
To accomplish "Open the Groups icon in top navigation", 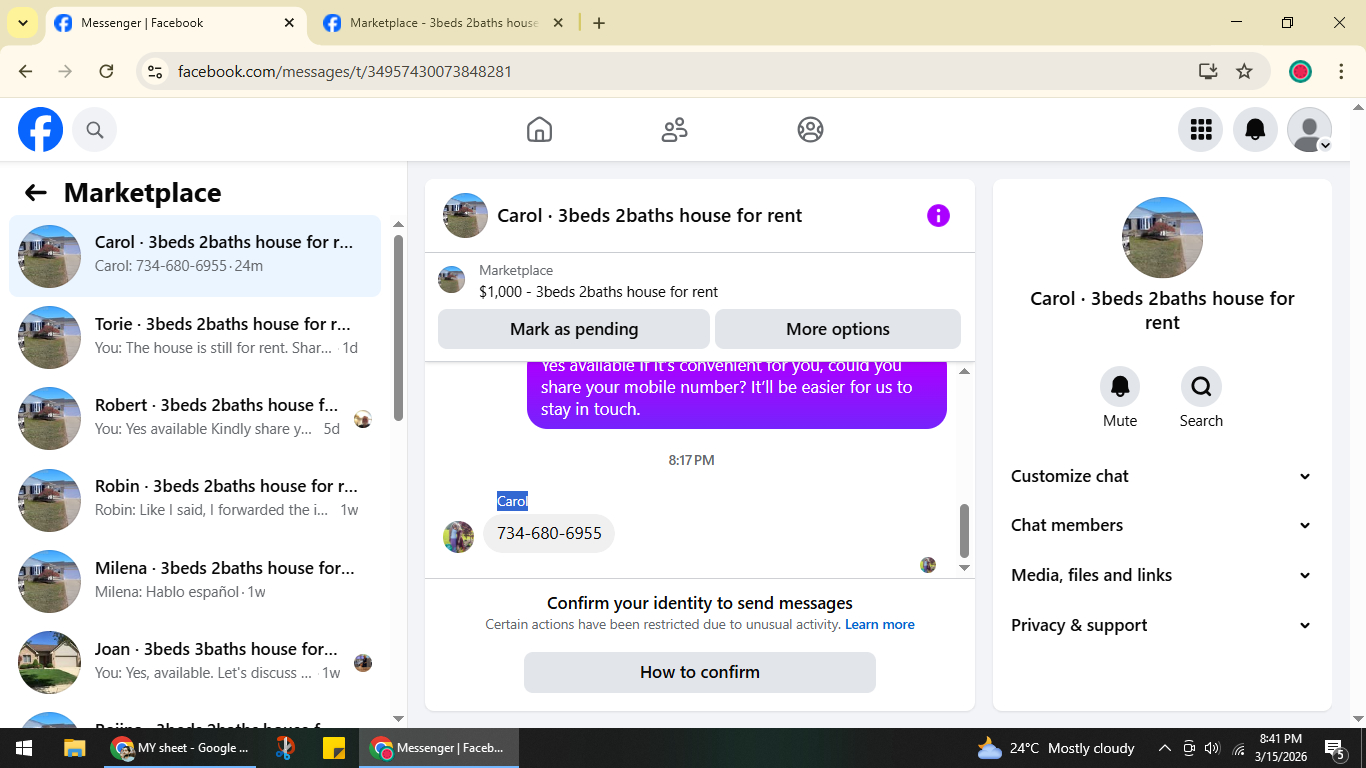I will (x=810, y=130).
